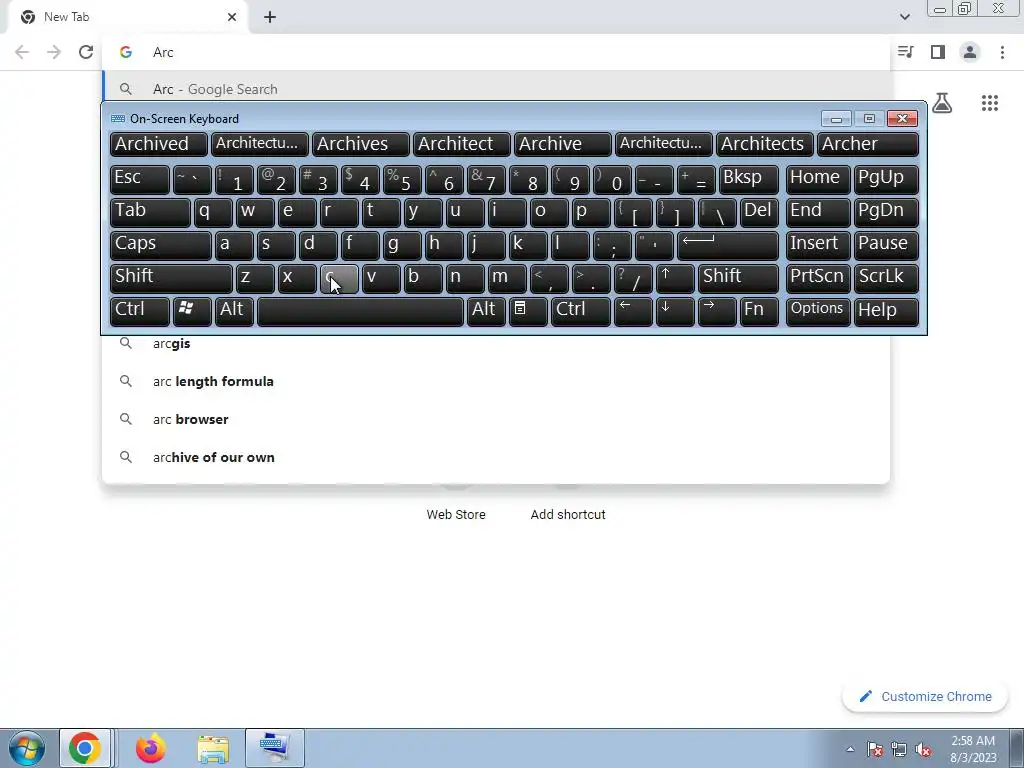Image resolution: width=1024 pixels, height=768 pixels.
Task: Choose the Archer word prediction
Action: point(868,144)
